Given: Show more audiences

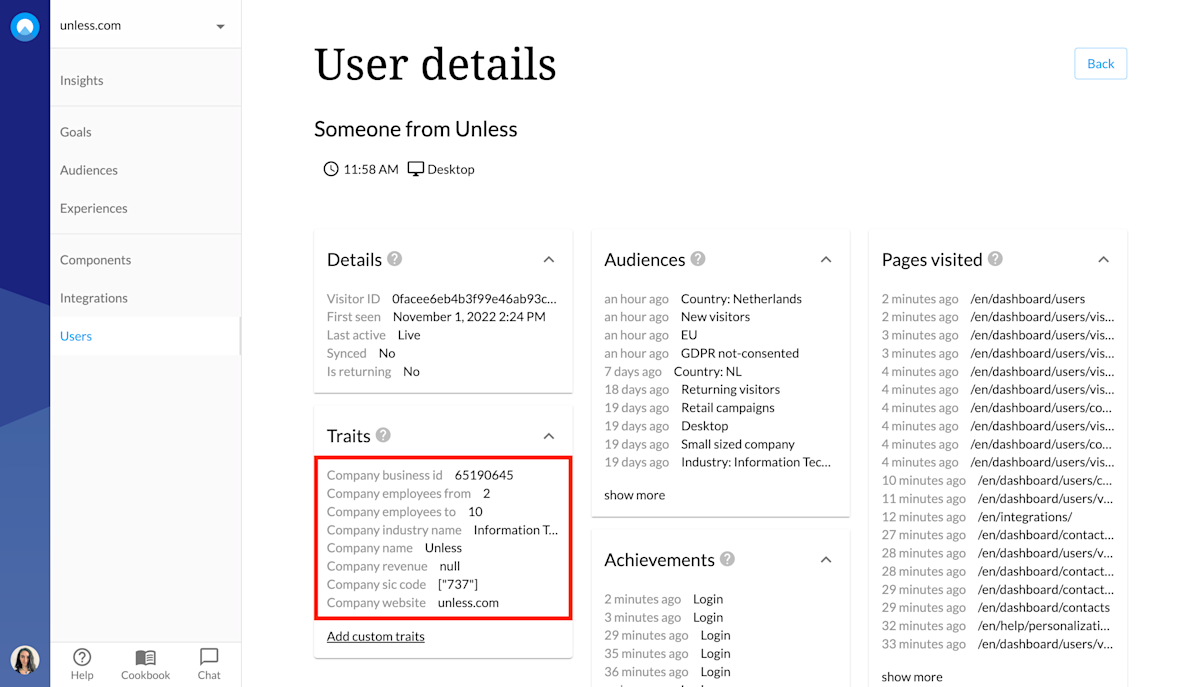Looking at the screenshot, I should pos(634,495).
